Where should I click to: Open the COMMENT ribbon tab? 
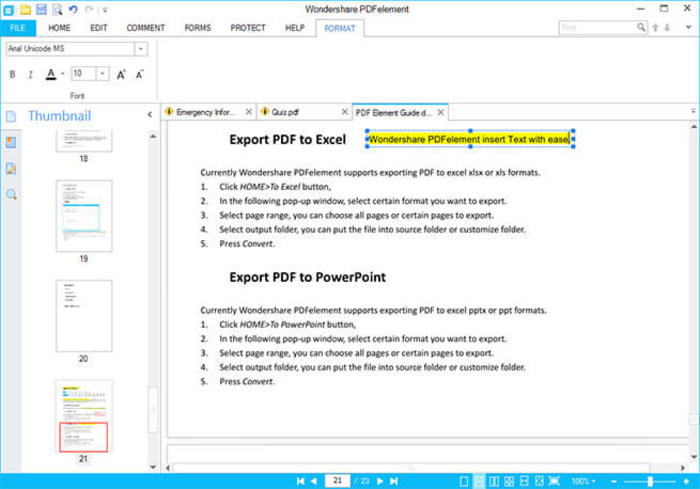(x=146, y=28)
